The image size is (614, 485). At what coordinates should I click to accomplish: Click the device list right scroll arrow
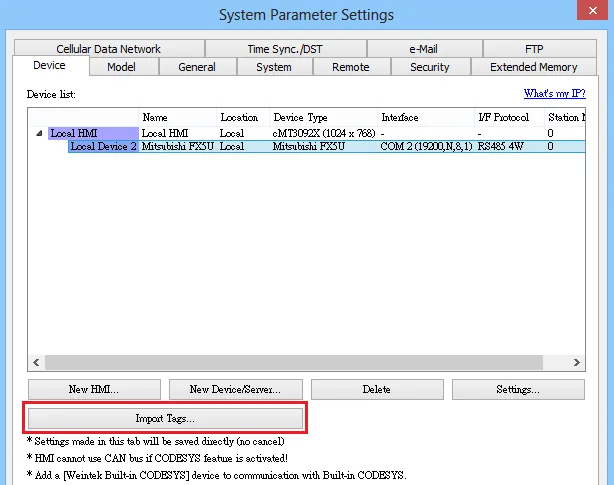click(x=576, y=362)
